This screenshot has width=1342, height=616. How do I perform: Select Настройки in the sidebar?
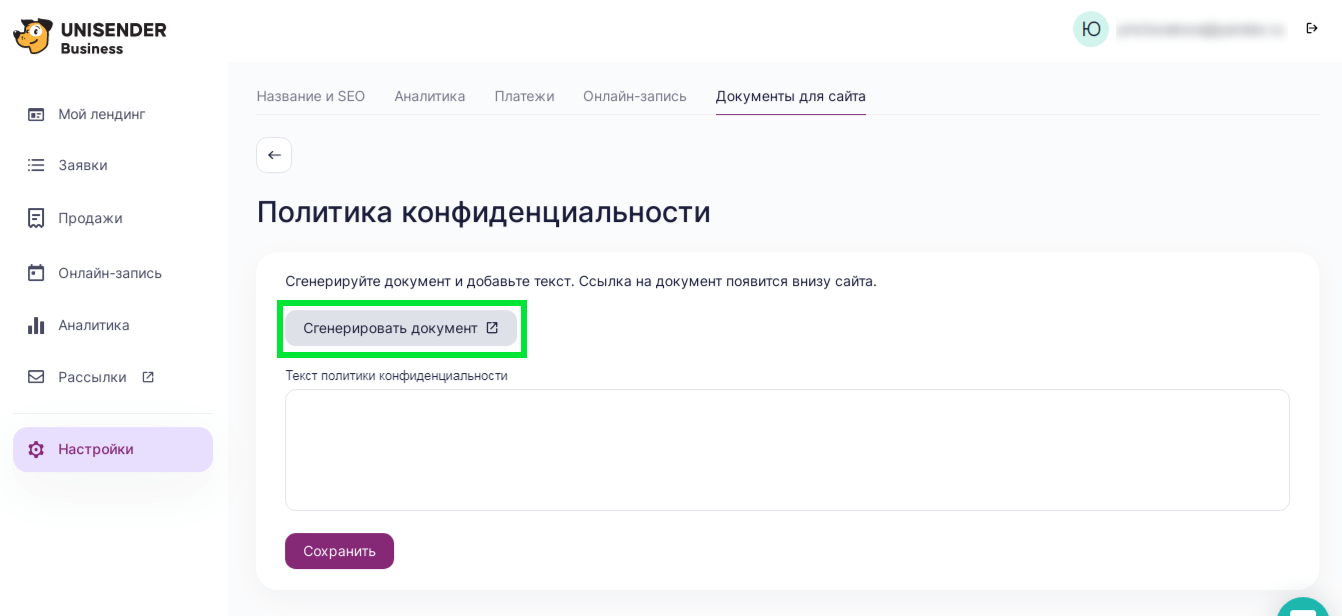click(x=113, y=449)
